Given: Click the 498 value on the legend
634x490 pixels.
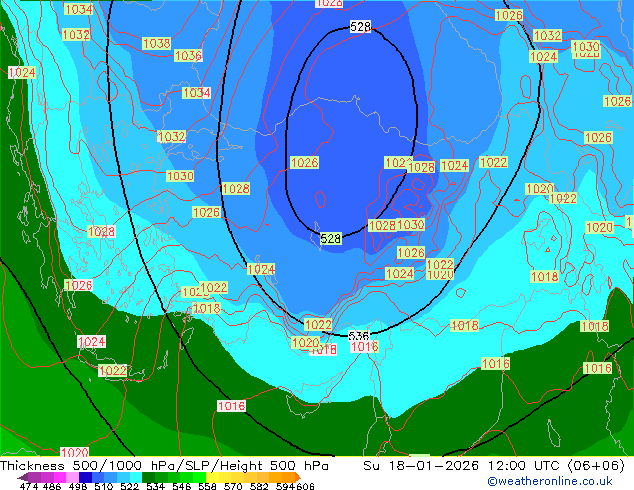Looking at the screenshot, I should pos(78,486).
